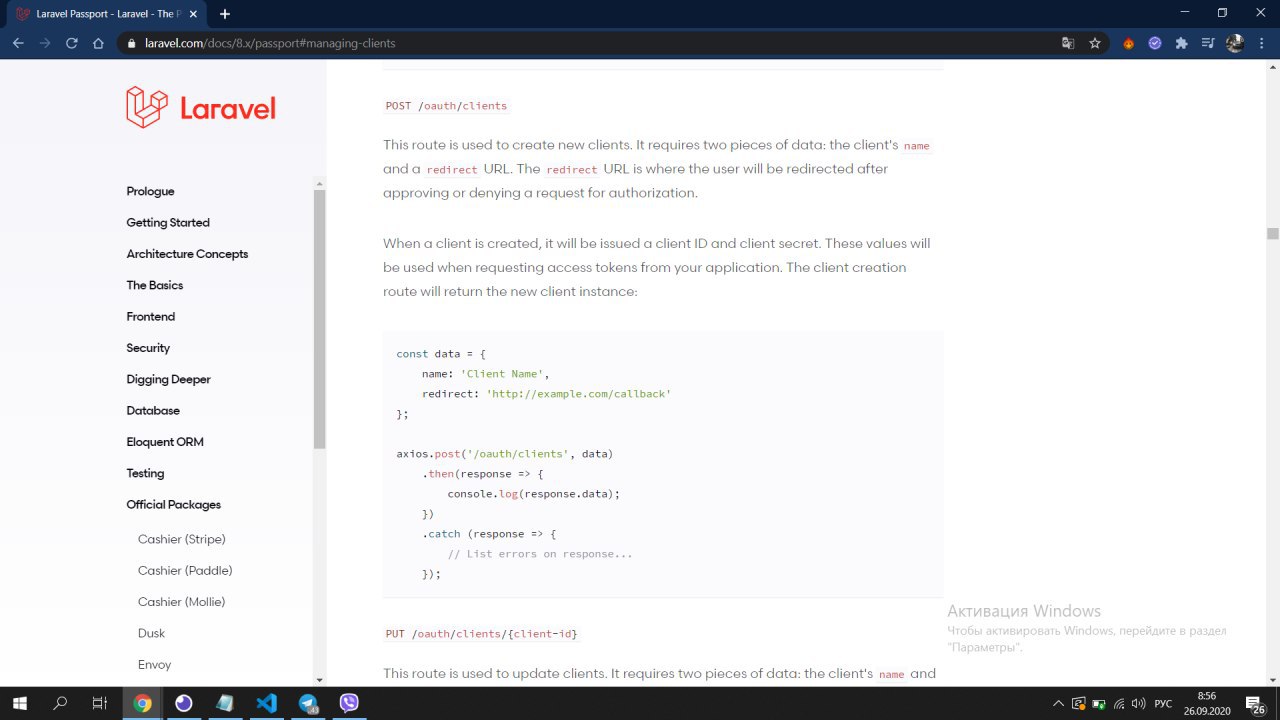
Task: Expand the Prologue sidebar section
Action: pos(150,191)
